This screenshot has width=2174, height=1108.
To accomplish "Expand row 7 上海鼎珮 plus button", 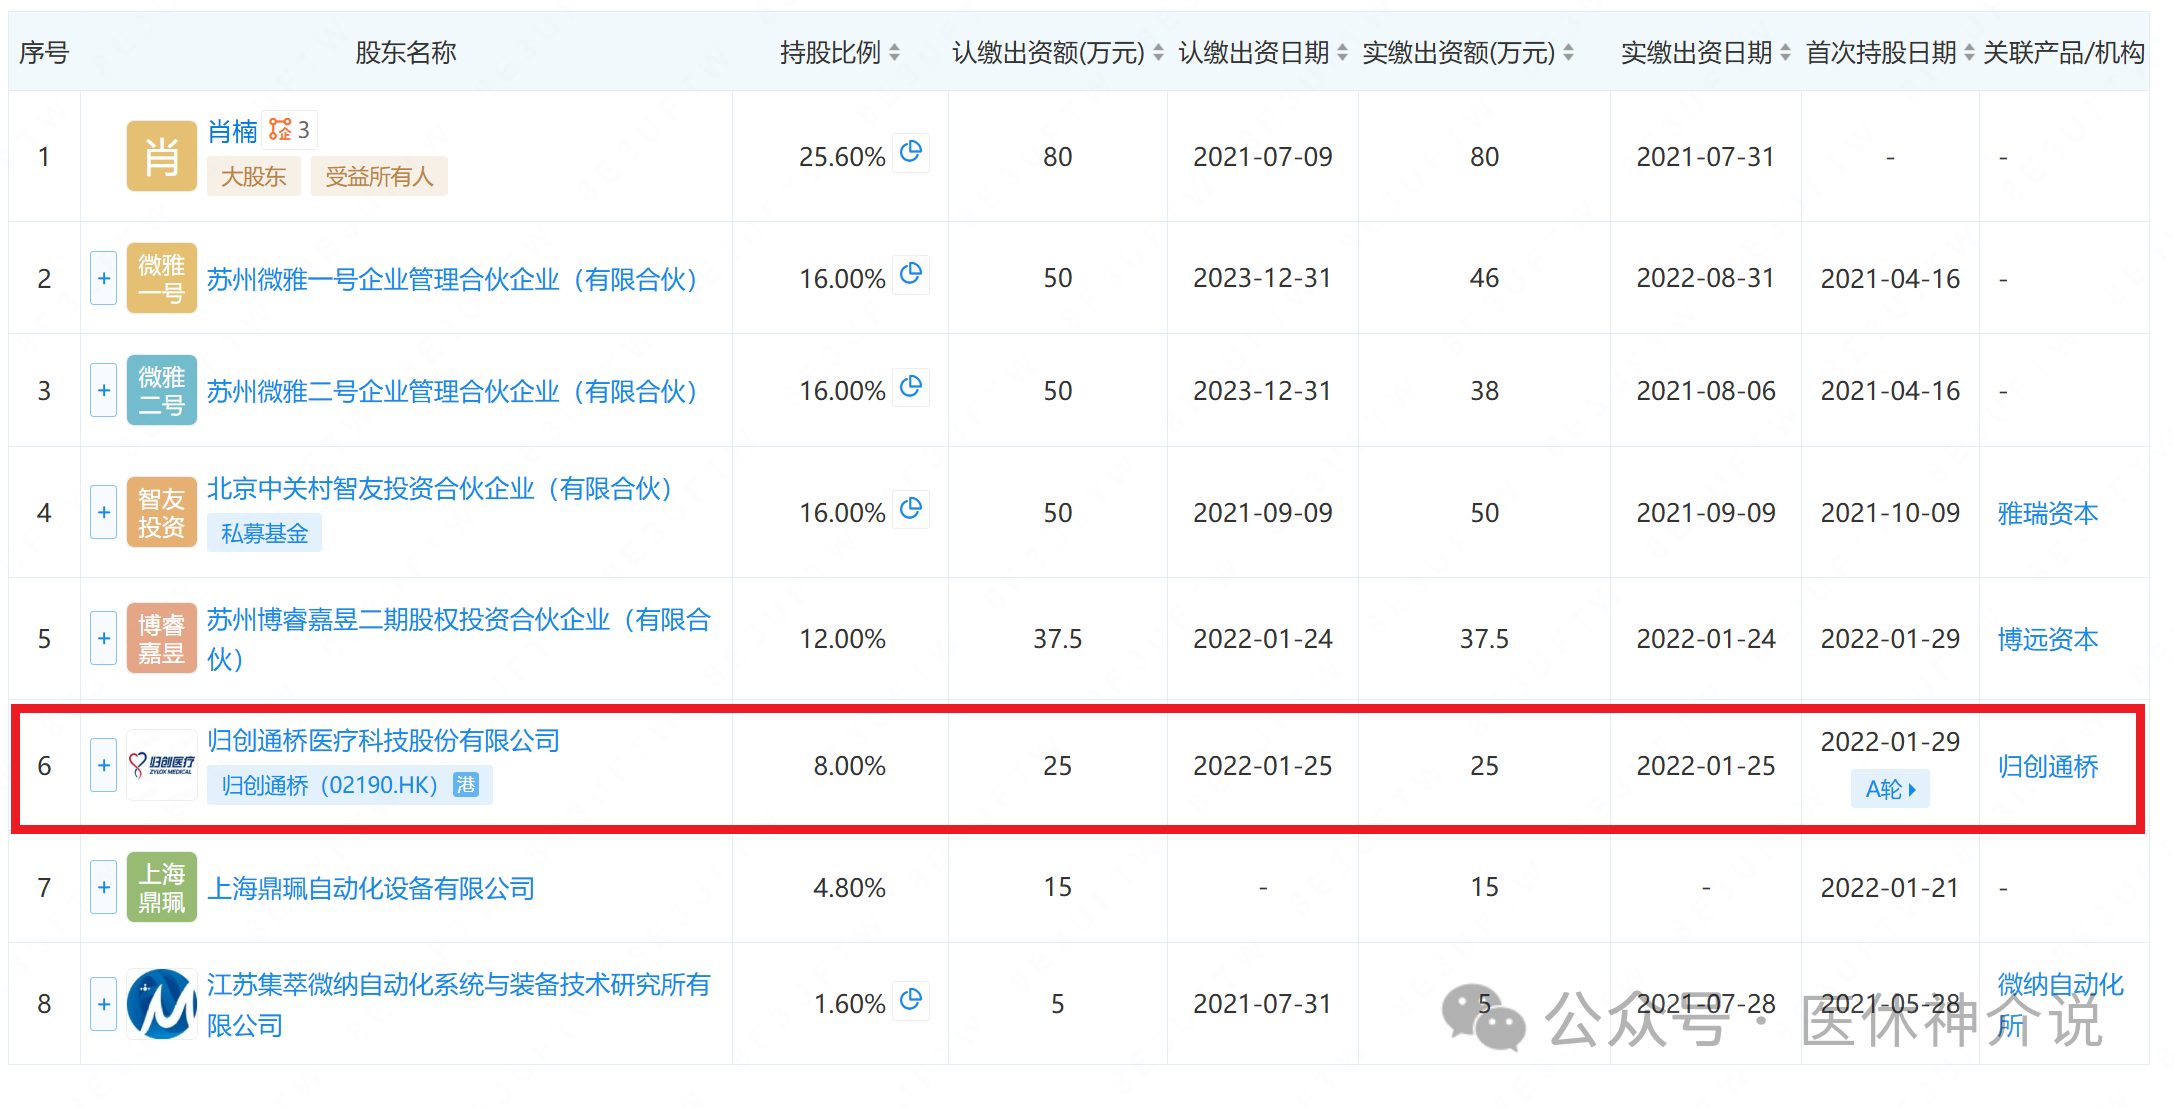I will (x=103, y=887).
